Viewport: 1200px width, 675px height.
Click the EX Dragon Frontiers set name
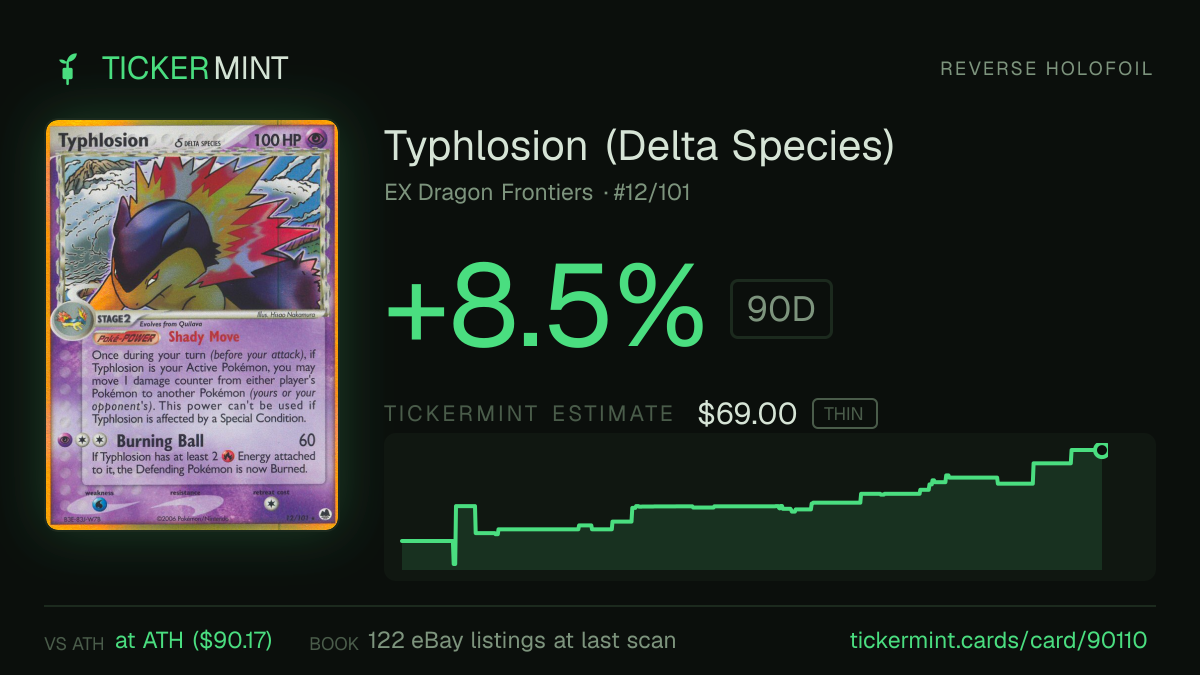coord(489,192)
